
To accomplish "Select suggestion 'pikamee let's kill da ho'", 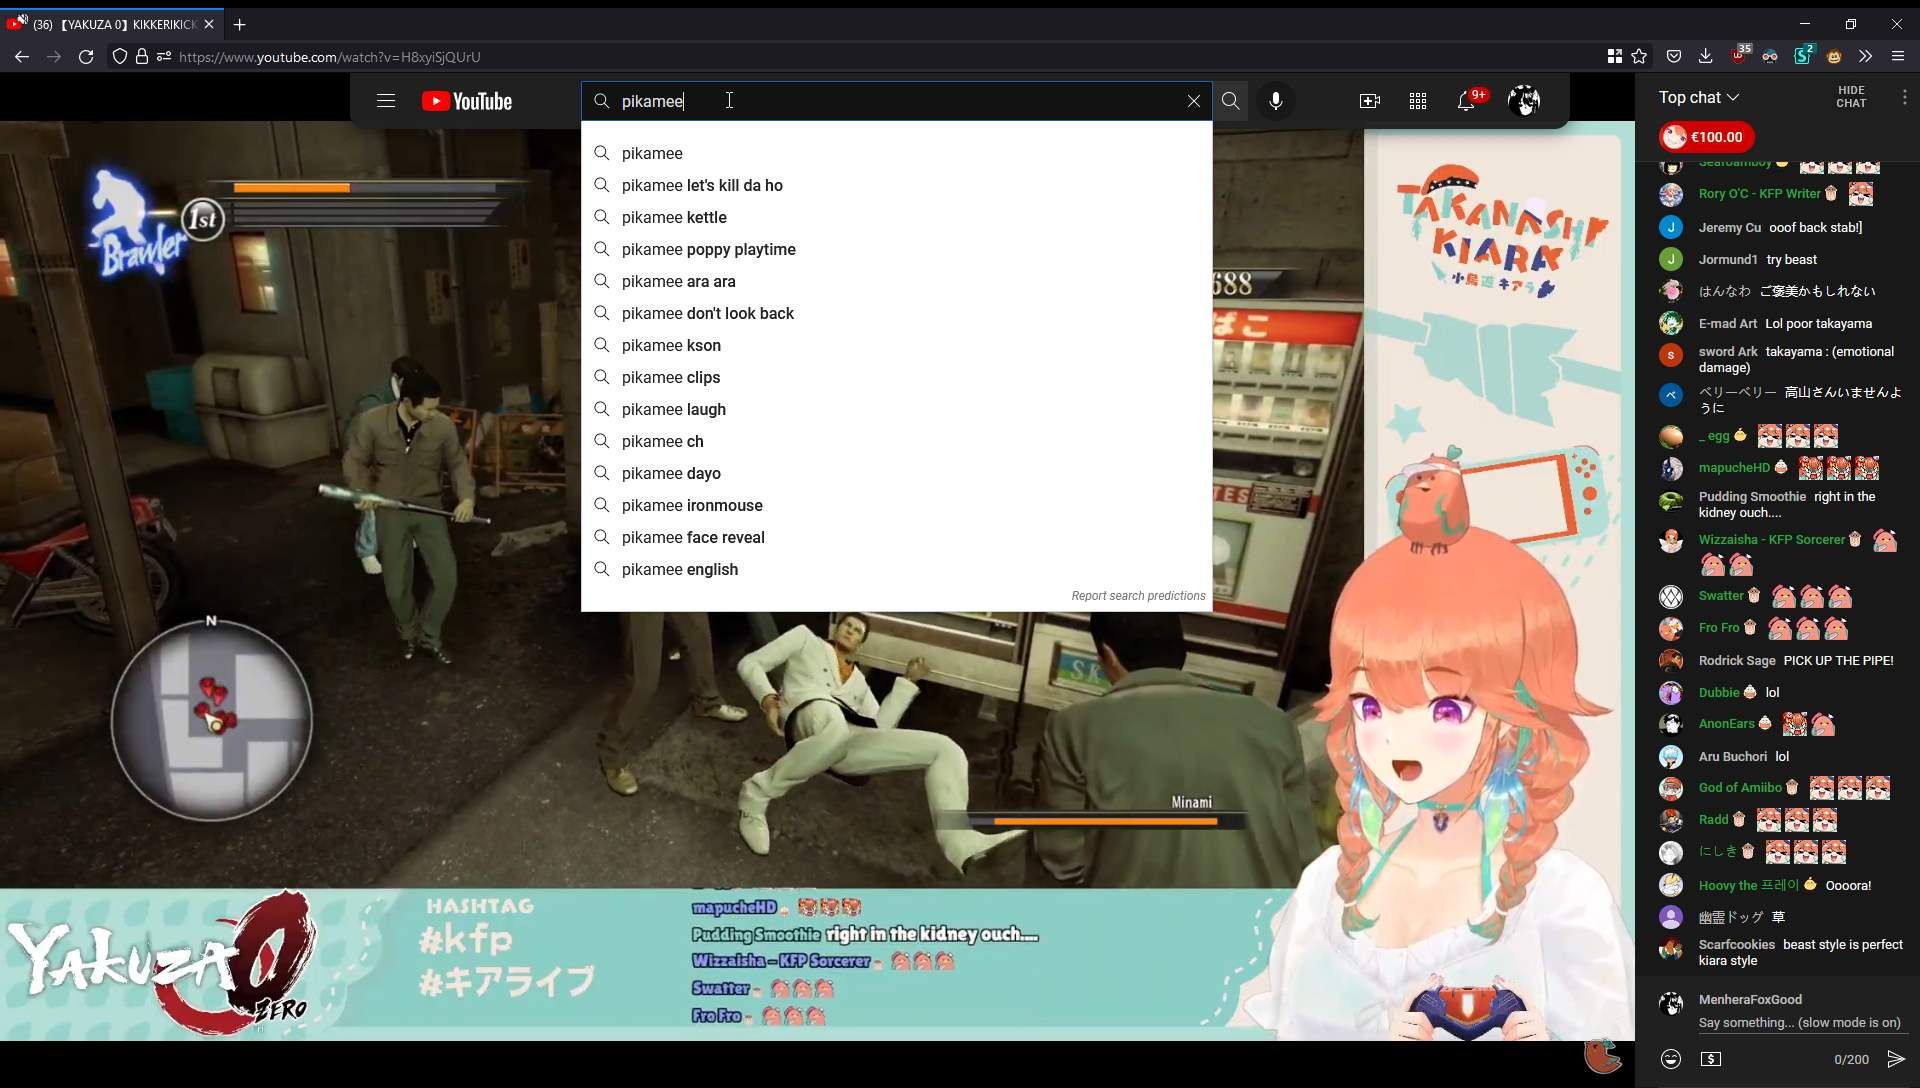I will coord(897,185).
